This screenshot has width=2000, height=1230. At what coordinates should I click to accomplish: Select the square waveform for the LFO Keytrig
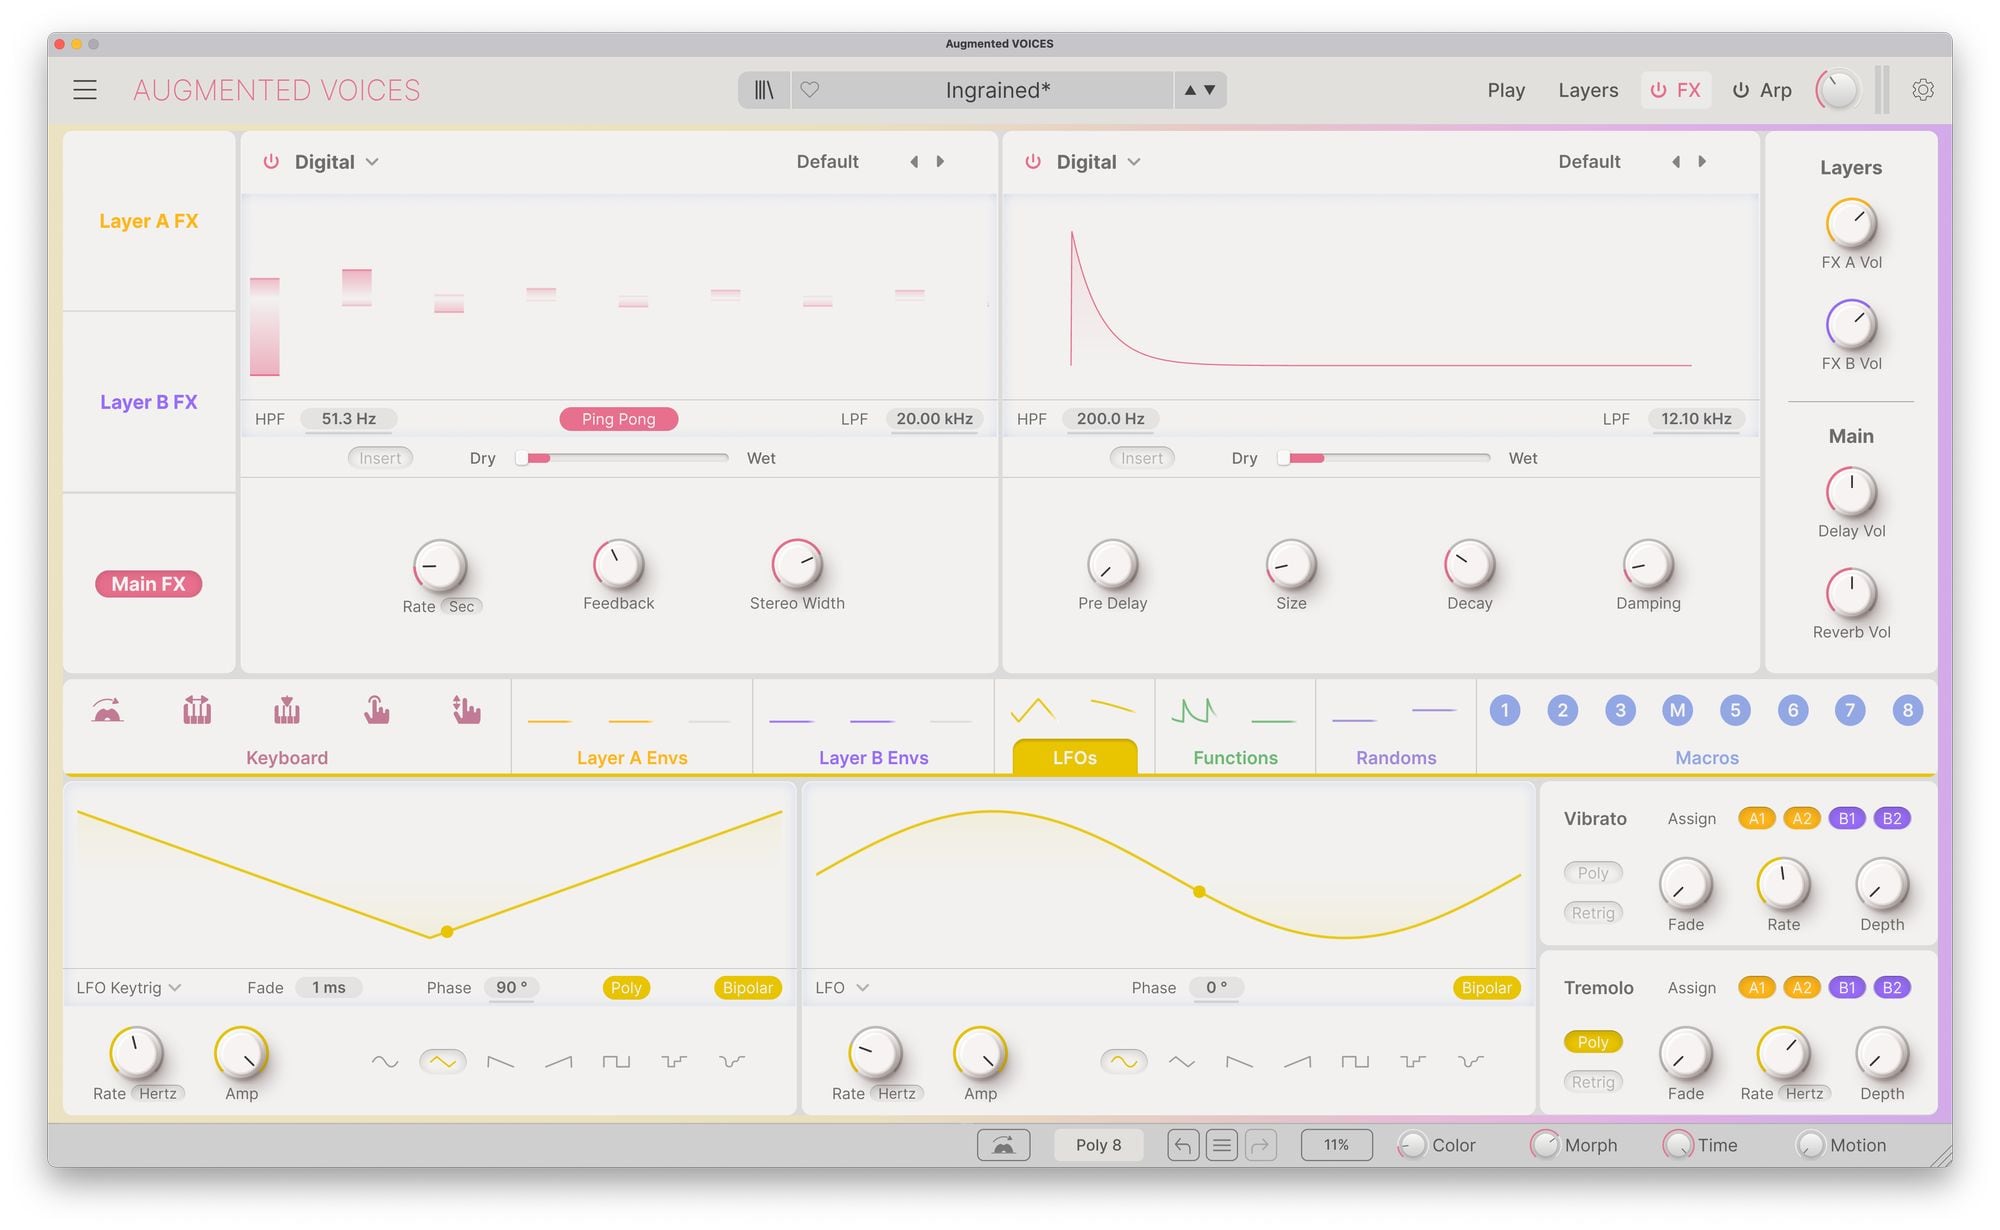(616, 1062)
